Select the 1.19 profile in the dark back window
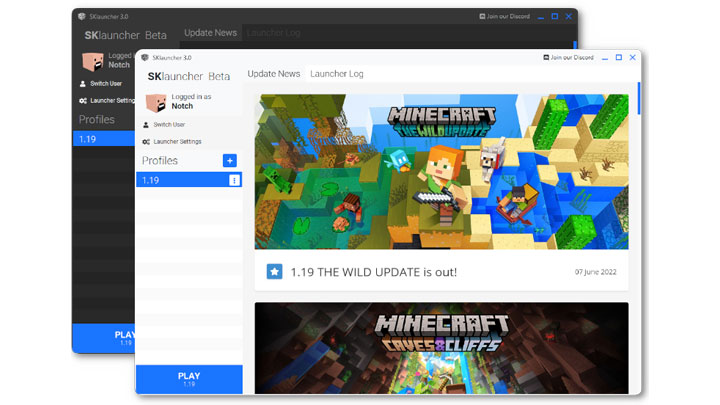The image size is (720, 405). pyautogui.click(x=104, y=139)
